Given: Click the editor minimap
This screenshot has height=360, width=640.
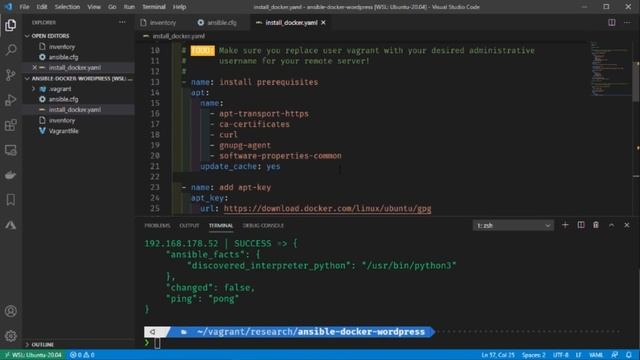Looking at the screenshot, I should pos(611,69).
